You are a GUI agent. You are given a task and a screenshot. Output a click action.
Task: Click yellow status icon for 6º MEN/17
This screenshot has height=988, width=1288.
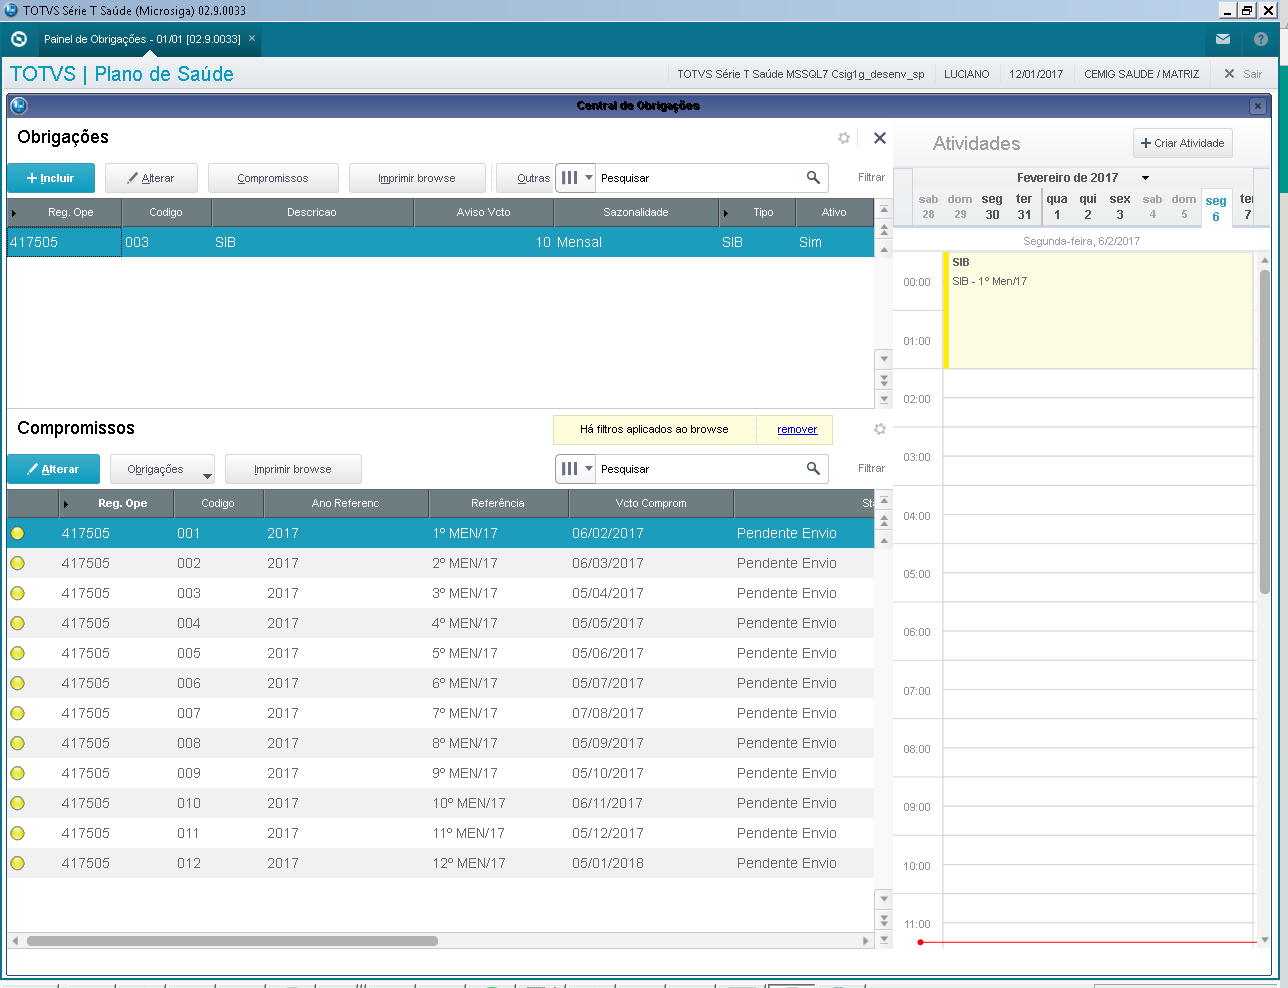pos(17,683)
